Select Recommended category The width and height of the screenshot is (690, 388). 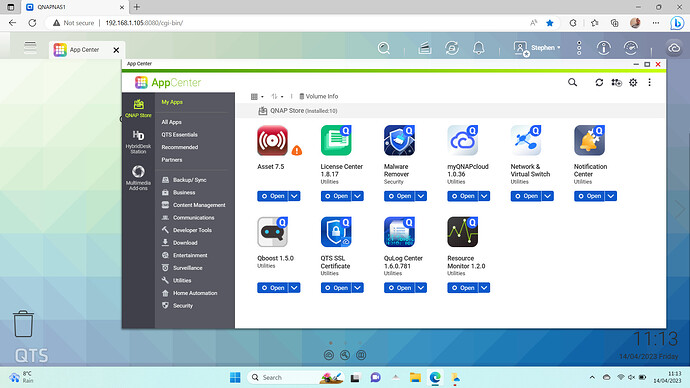pyautogui.click(x=180, y=147)
